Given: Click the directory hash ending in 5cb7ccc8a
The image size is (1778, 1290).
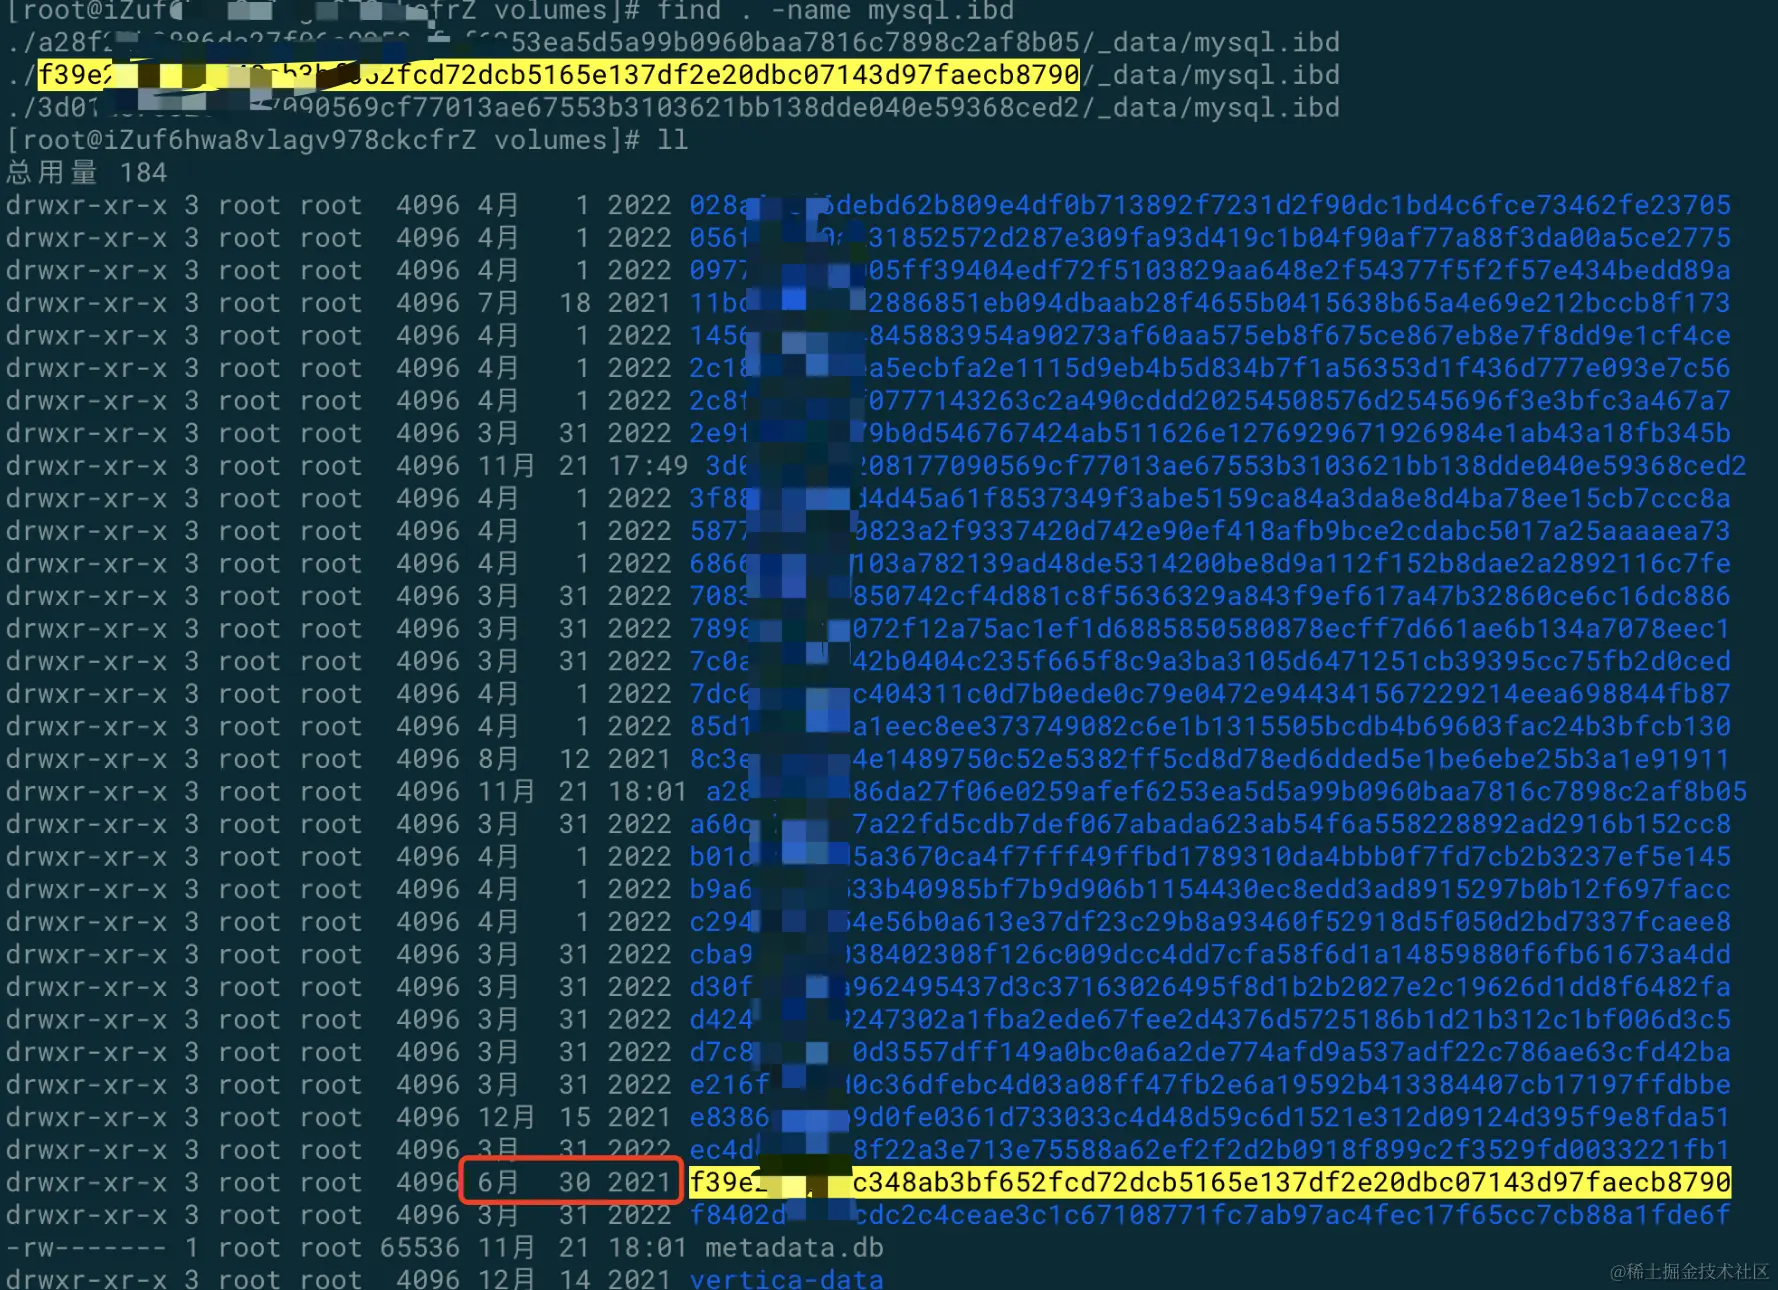Looking at the screenshot, I should 1210,498.
